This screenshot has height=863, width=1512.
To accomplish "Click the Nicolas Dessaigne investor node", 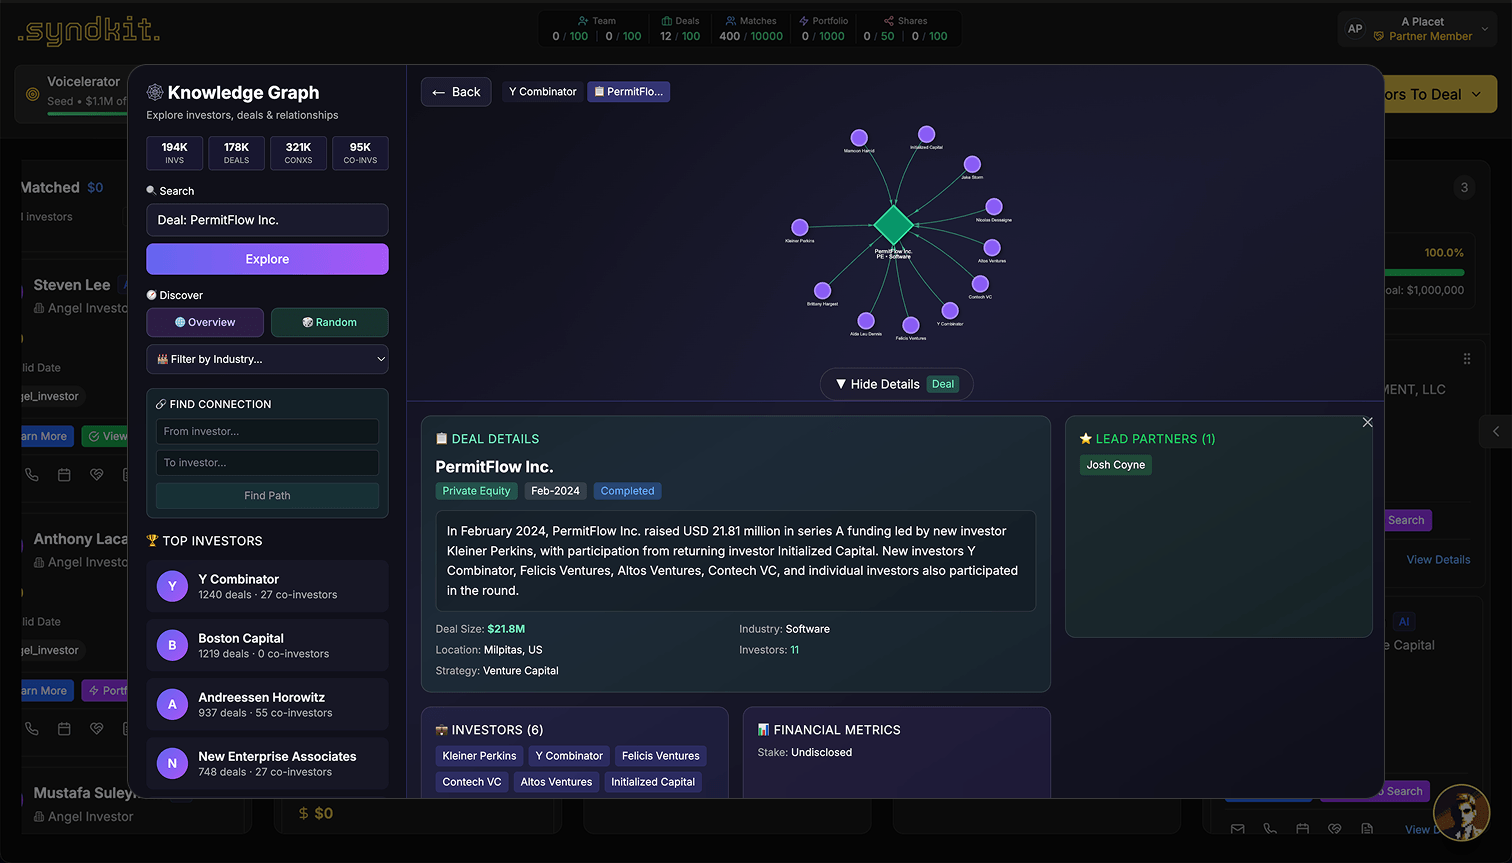I will click(x=994, y=207).
